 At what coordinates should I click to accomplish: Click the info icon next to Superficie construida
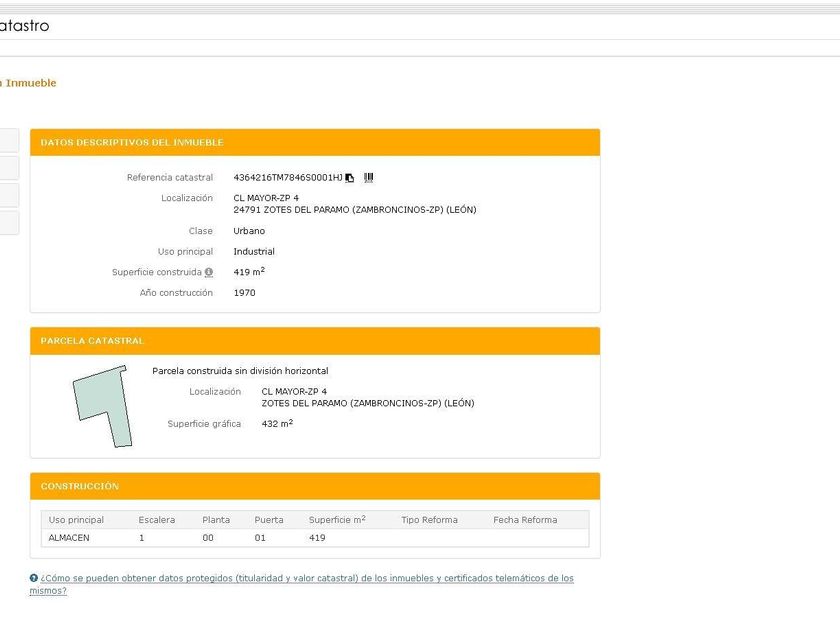(209, 272)
